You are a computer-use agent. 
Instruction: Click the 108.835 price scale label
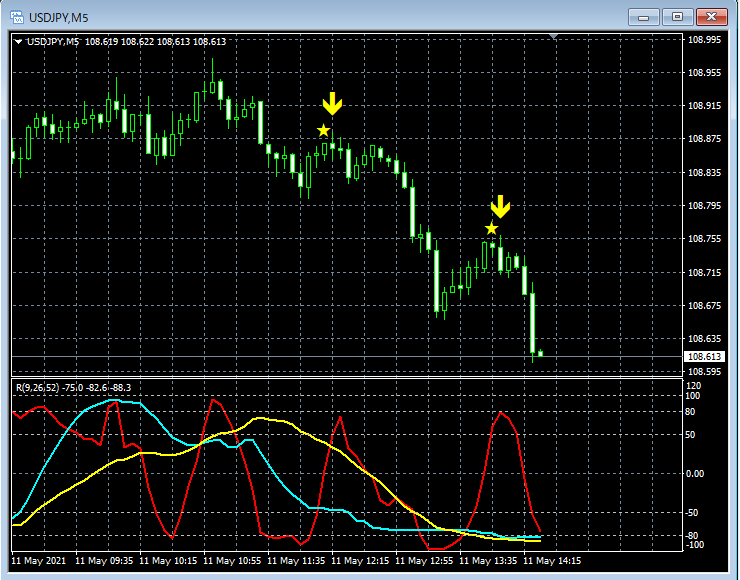coord(704,173)
